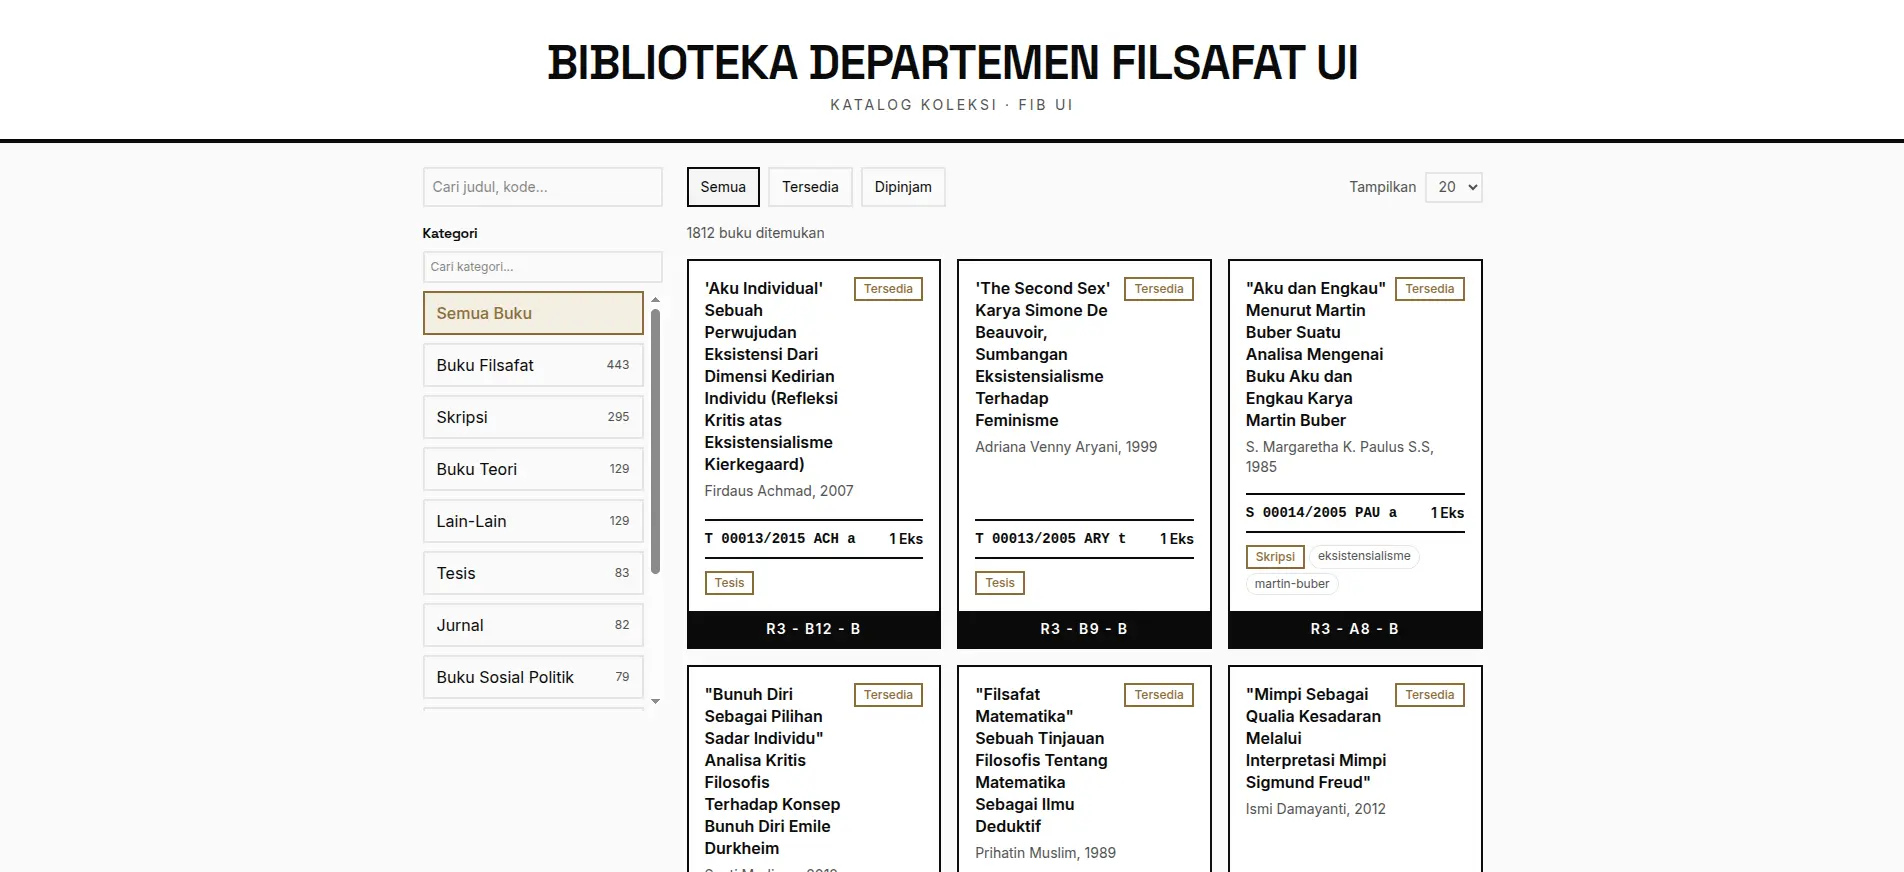Open the "Bunuh Diri Sebagai Pilihan" book title
The image size is (1904, 872).
click(772, 771)
